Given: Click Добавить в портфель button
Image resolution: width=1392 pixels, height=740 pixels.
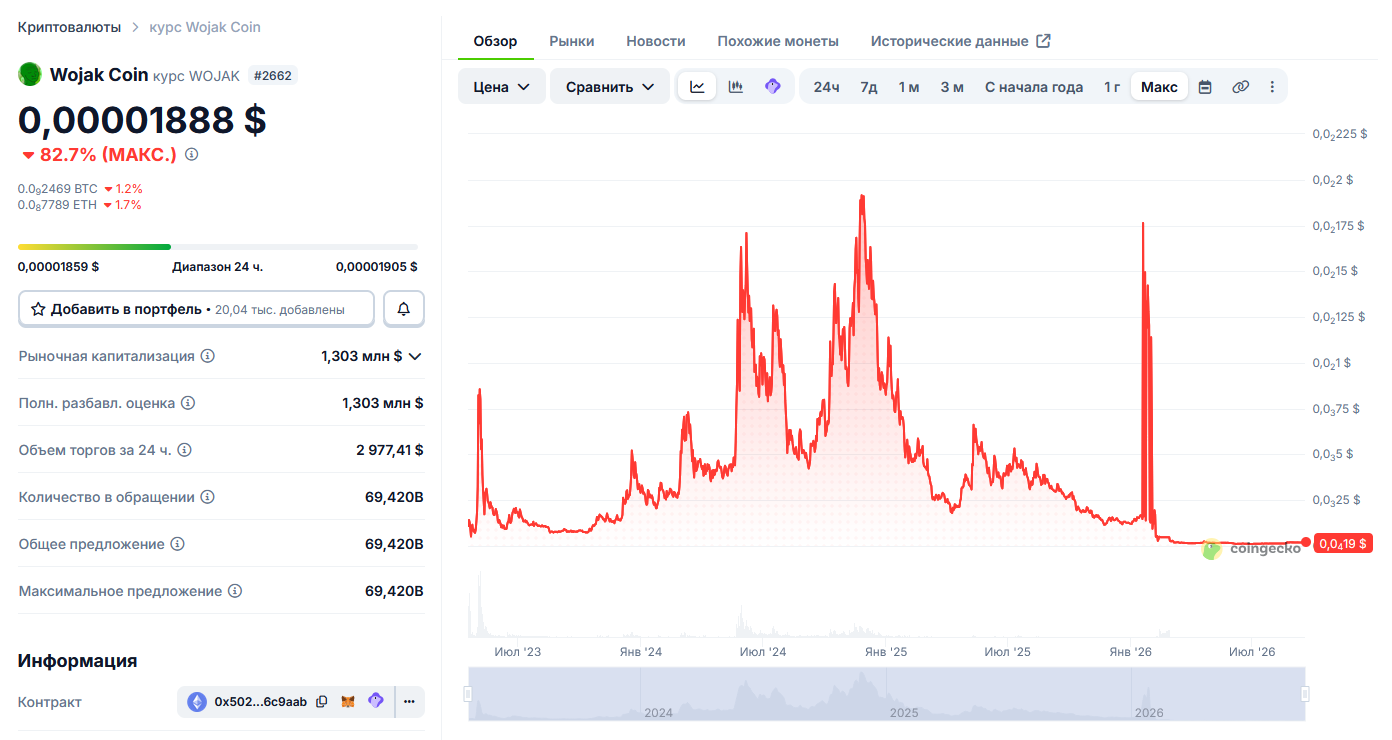Looking at the screenshot, I should tap(196, 309).
